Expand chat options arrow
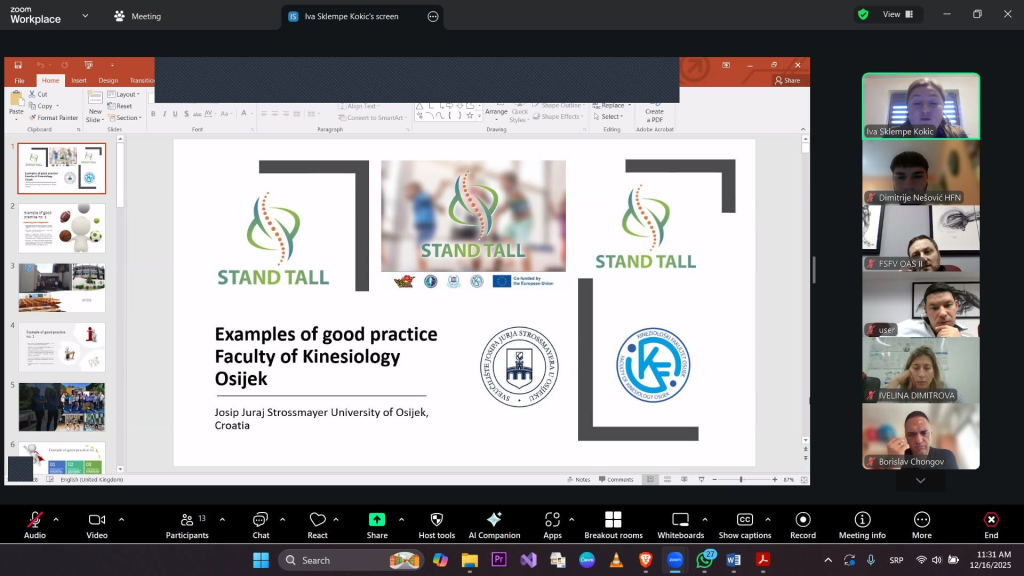Image resolution: width=1024 pixels, height=576 pixels. [282, 520]
